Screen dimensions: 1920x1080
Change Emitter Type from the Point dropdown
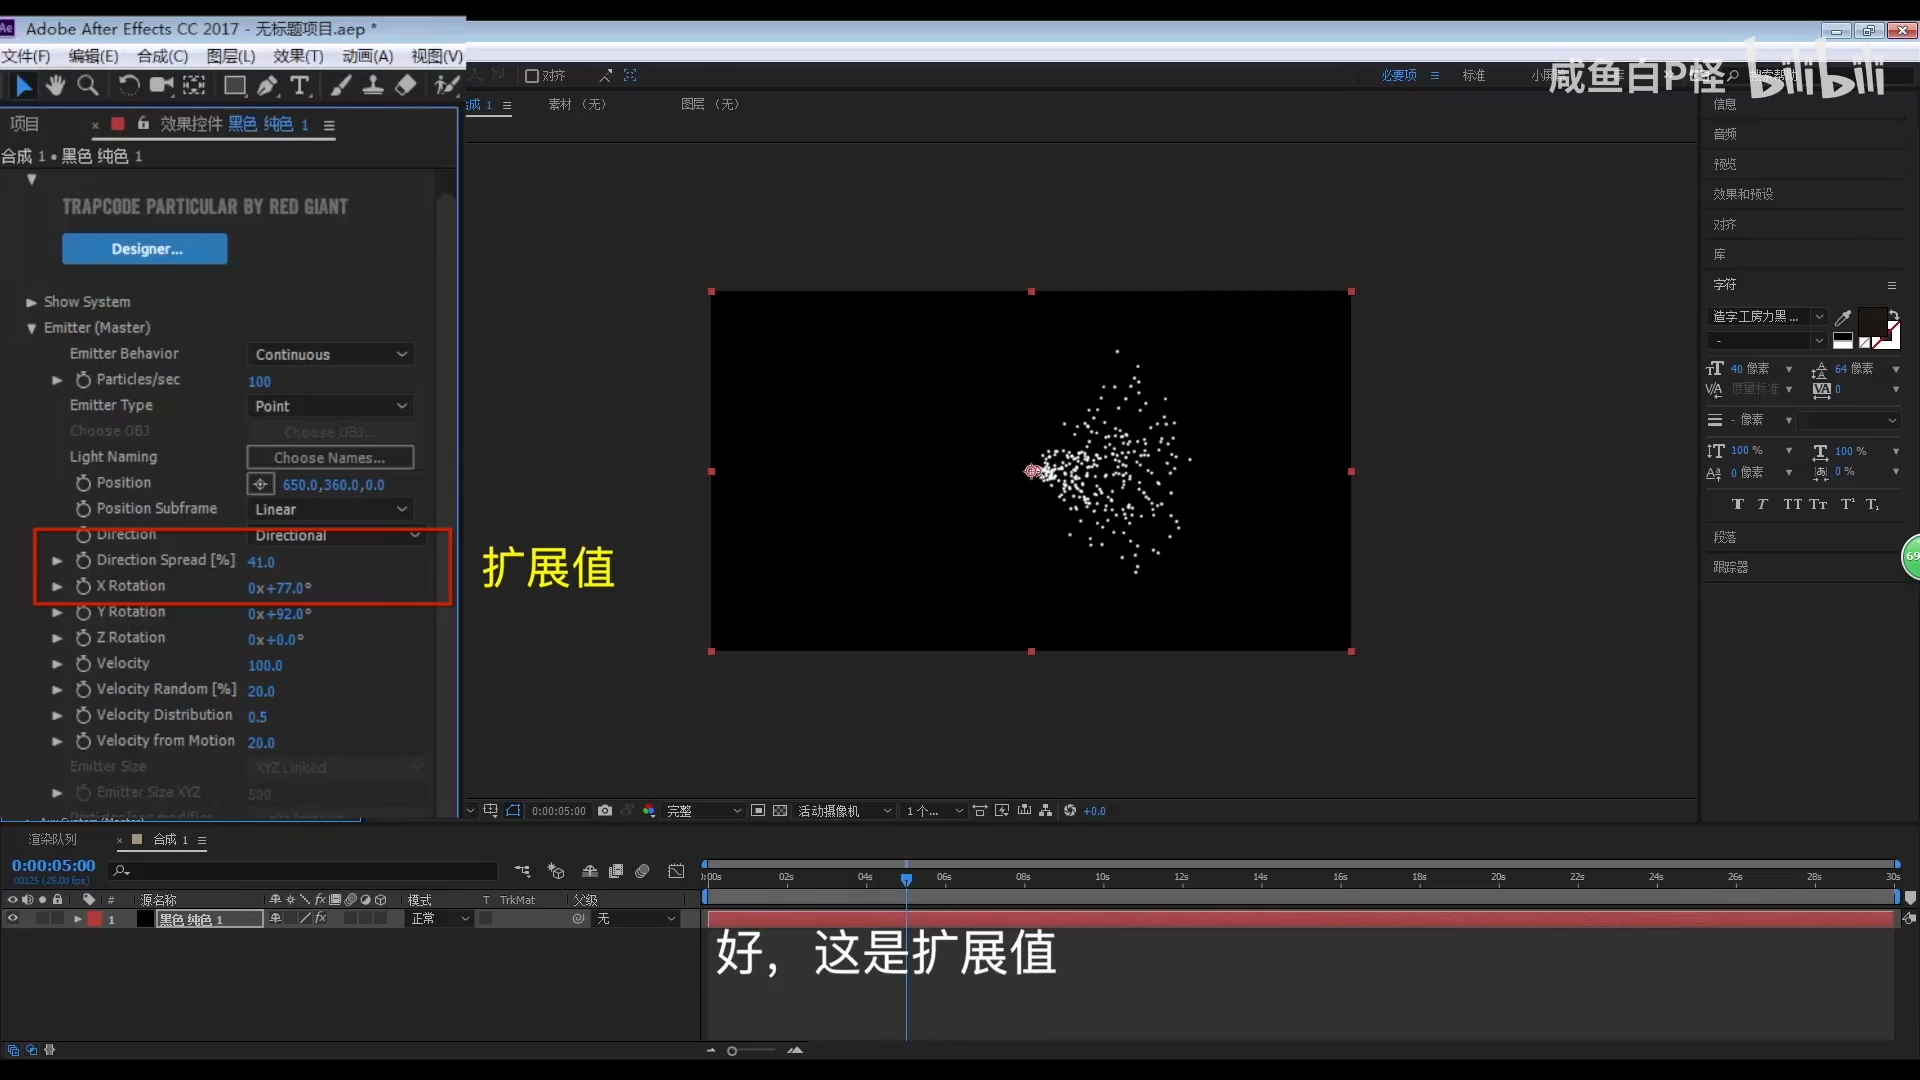point(330,406)
